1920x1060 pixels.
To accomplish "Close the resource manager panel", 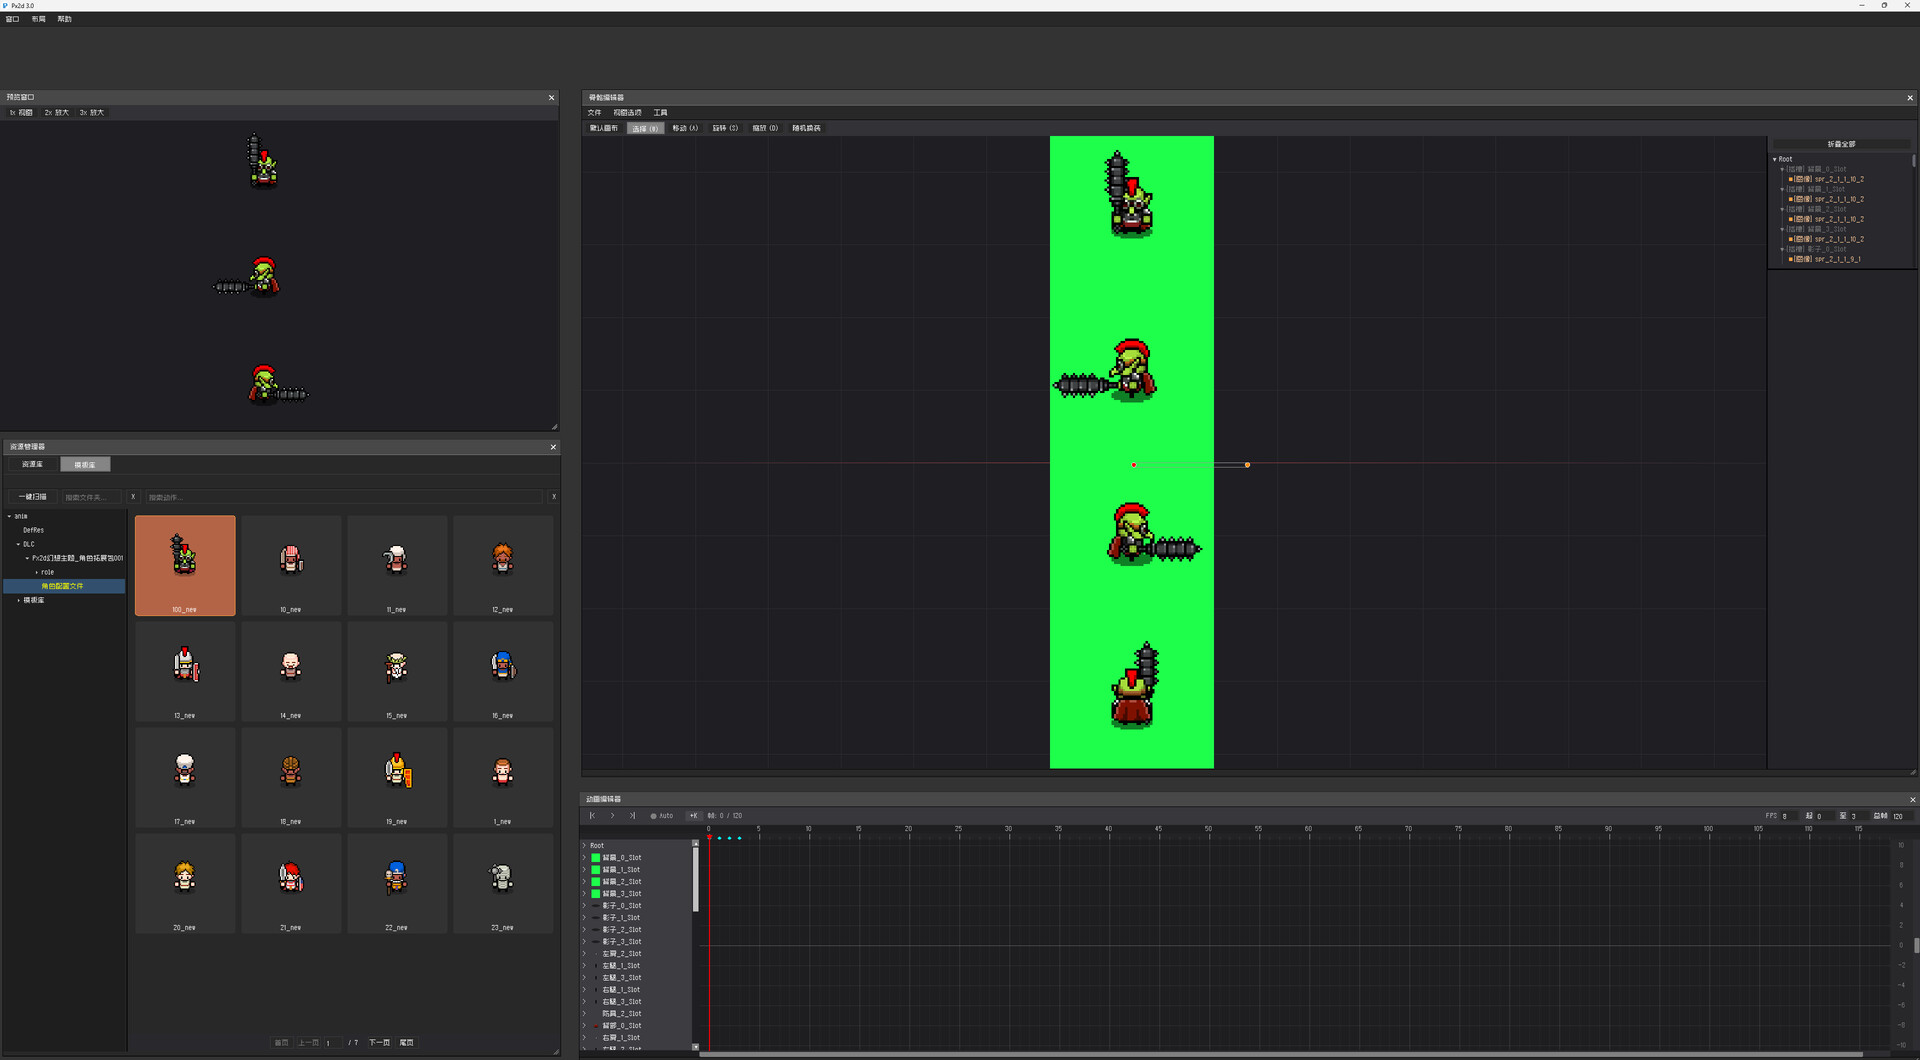I will point(553,447).
